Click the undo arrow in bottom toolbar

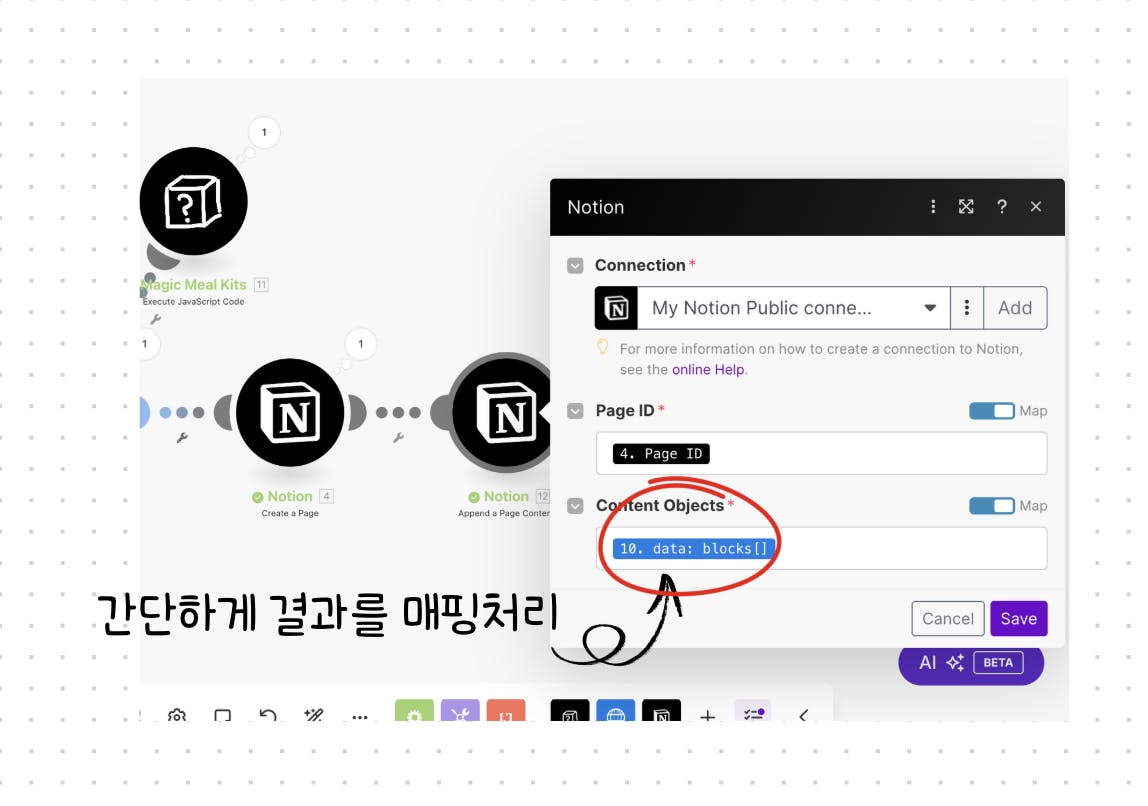tap(268, 715)
